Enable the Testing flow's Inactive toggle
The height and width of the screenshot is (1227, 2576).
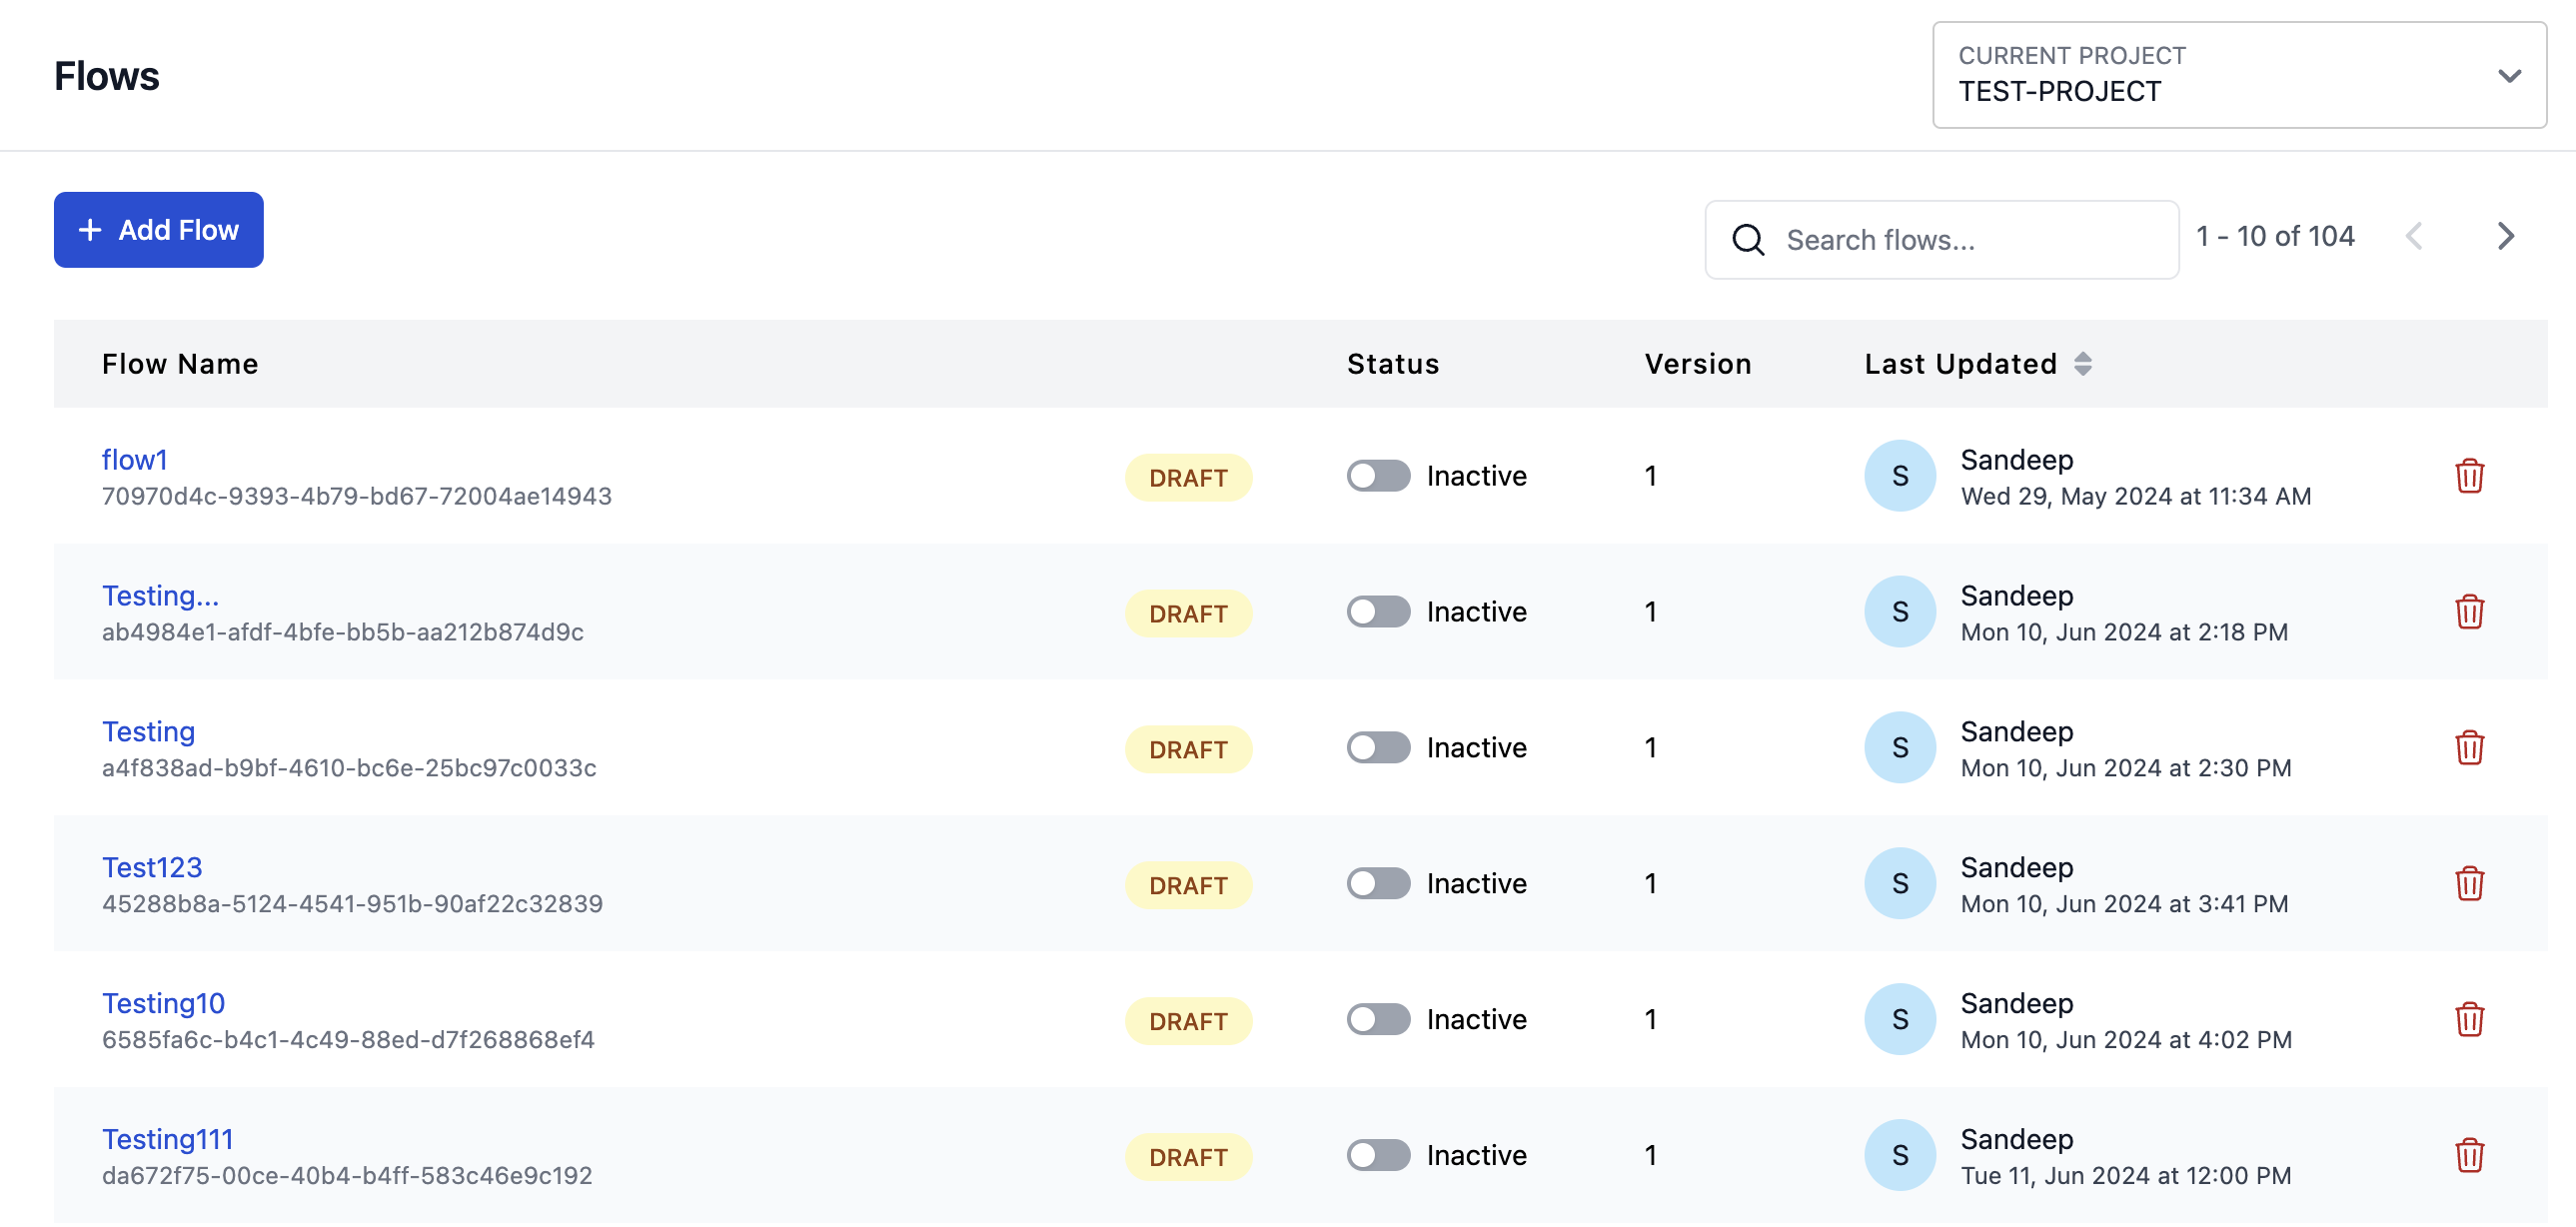(1378, 747)
